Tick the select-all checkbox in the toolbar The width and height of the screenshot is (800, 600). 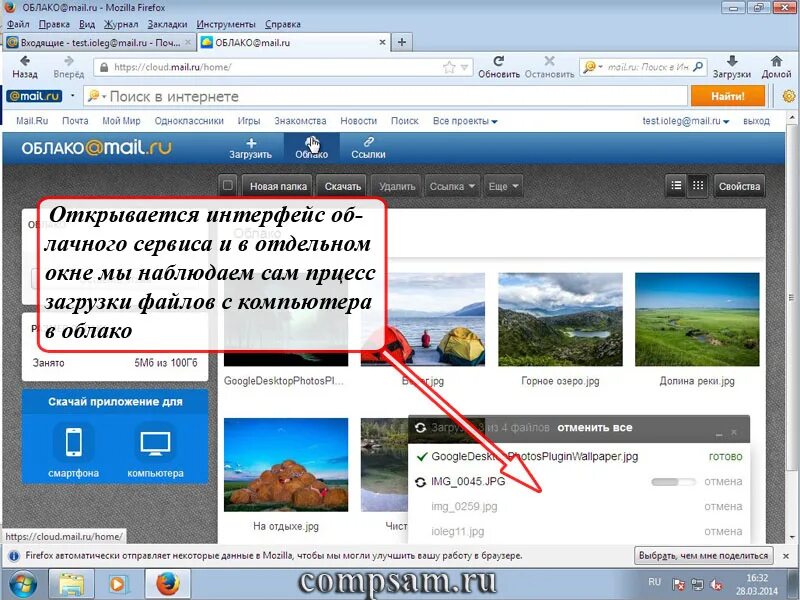coord(228,185)
